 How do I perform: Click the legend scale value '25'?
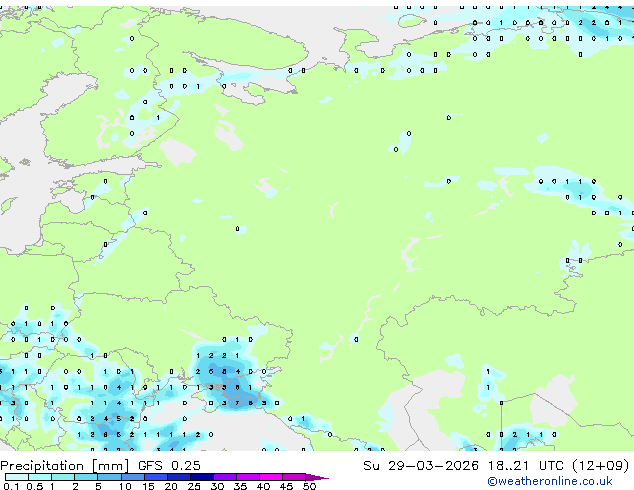tap(194, 486)
